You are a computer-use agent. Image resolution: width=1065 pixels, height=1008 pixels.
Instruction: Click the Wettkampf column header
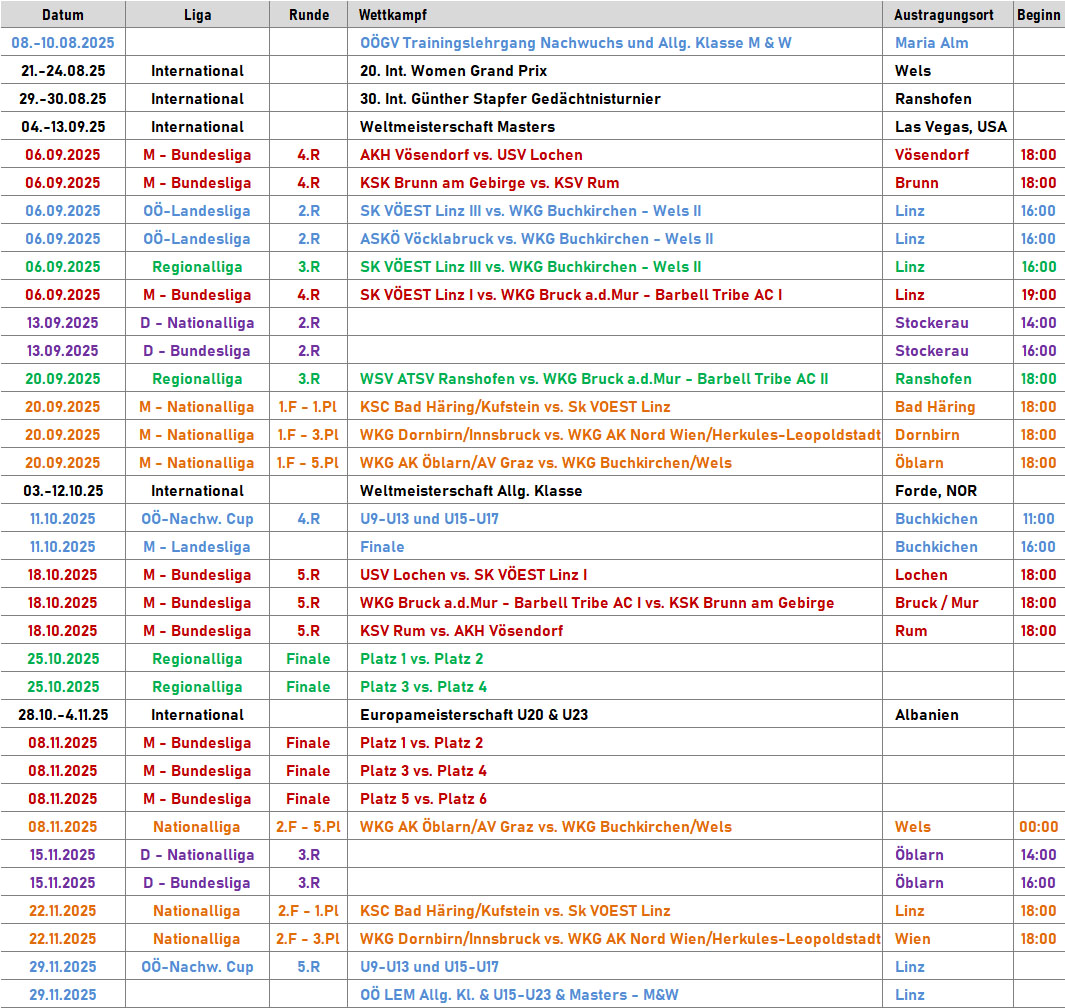[x=615, y=14]
